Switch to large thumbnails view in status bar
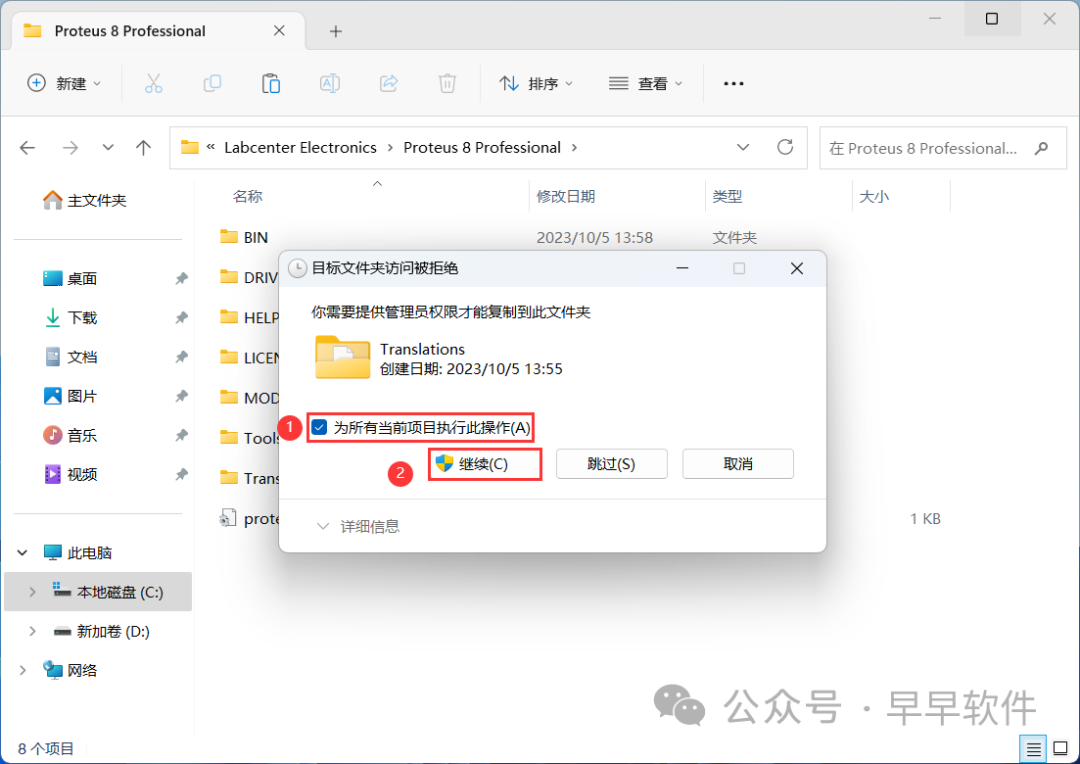Viewport: 1080px width, 764px height. (1060, 748)
